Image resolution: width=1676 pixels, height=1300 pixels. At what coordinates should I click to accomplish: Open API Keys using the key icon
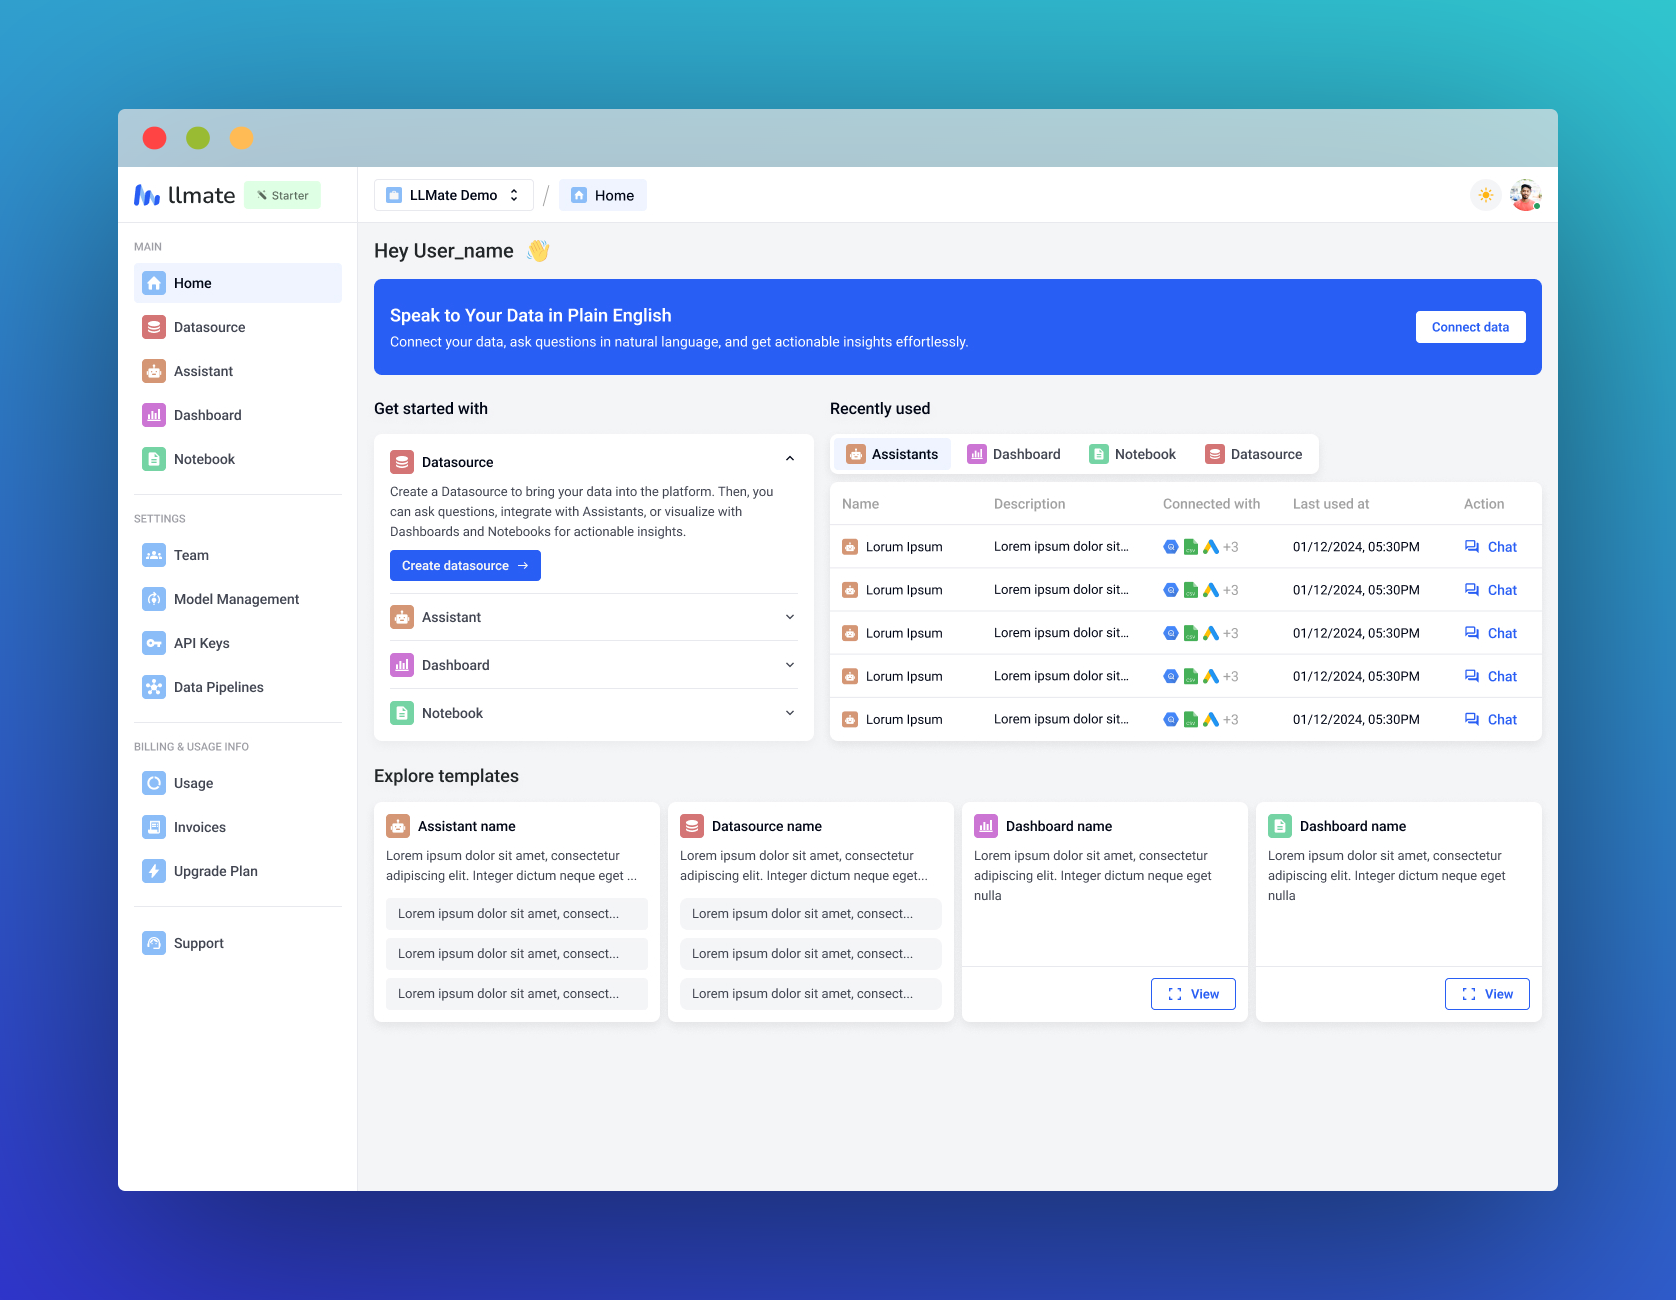coord(153,643)
